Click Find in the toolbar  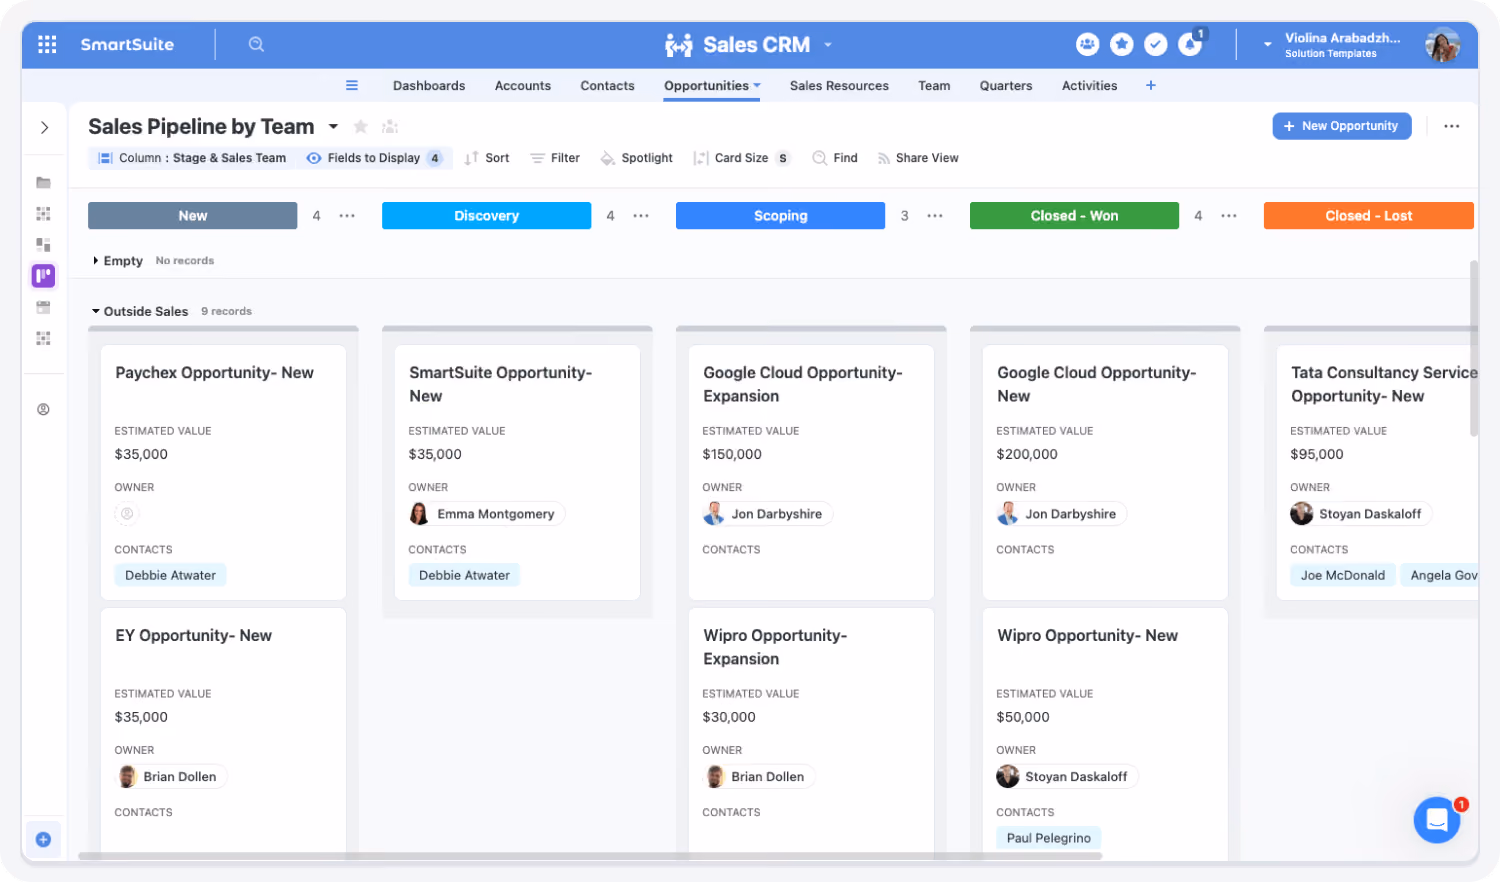835,158
